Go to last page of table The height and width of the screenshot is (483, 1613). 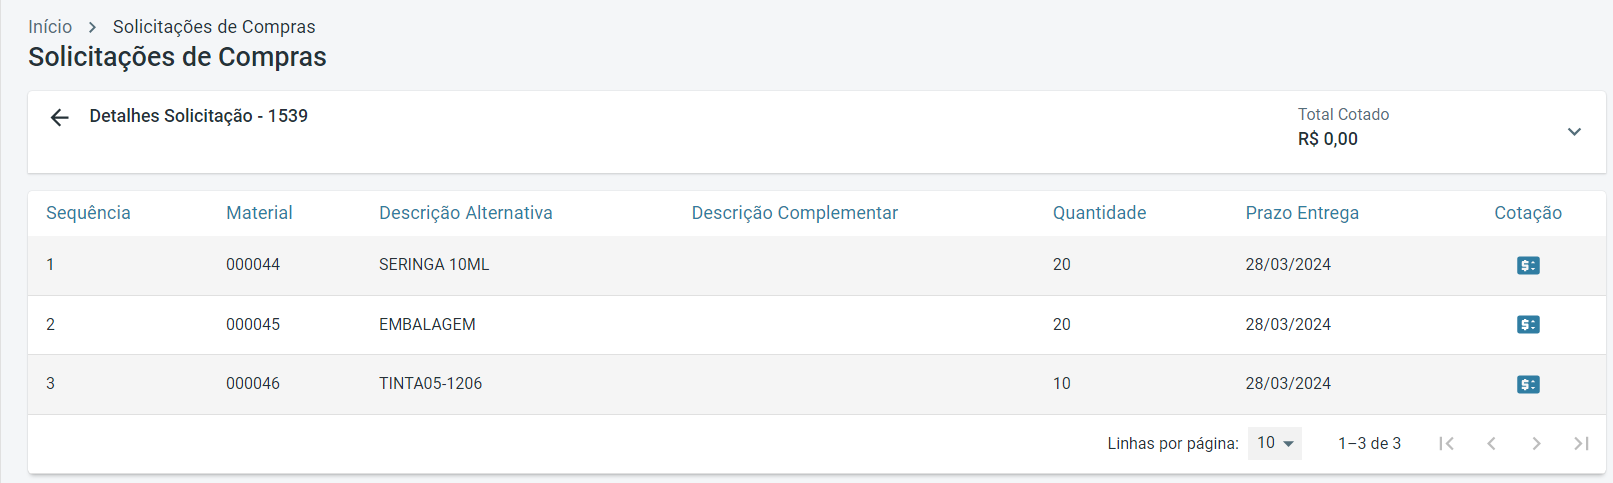[1581, 443]
